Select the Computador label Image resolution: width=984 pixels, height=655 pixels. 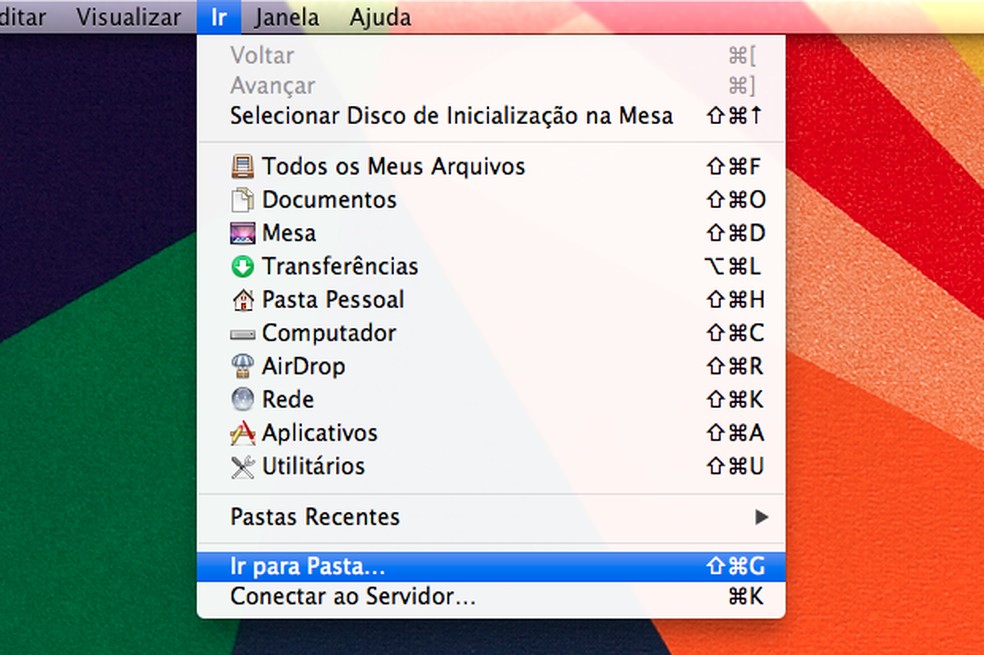pos(329,333)
